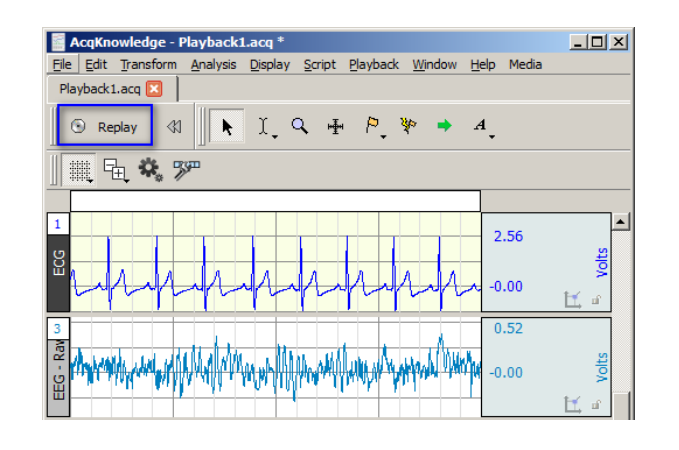Screen dimensions: 679x450
Task: Toggle the EEG channel 3 box
Action: pos(57,328)
